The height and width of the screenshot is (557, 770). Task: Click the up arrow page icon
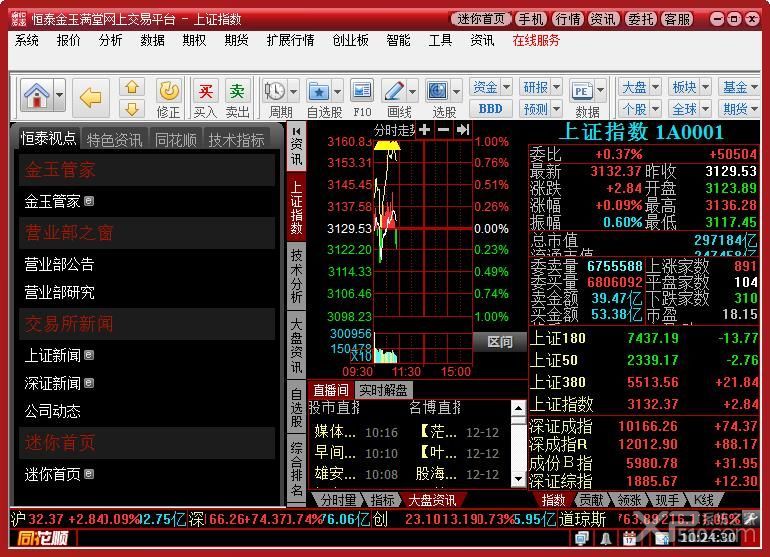coord(132,87)
